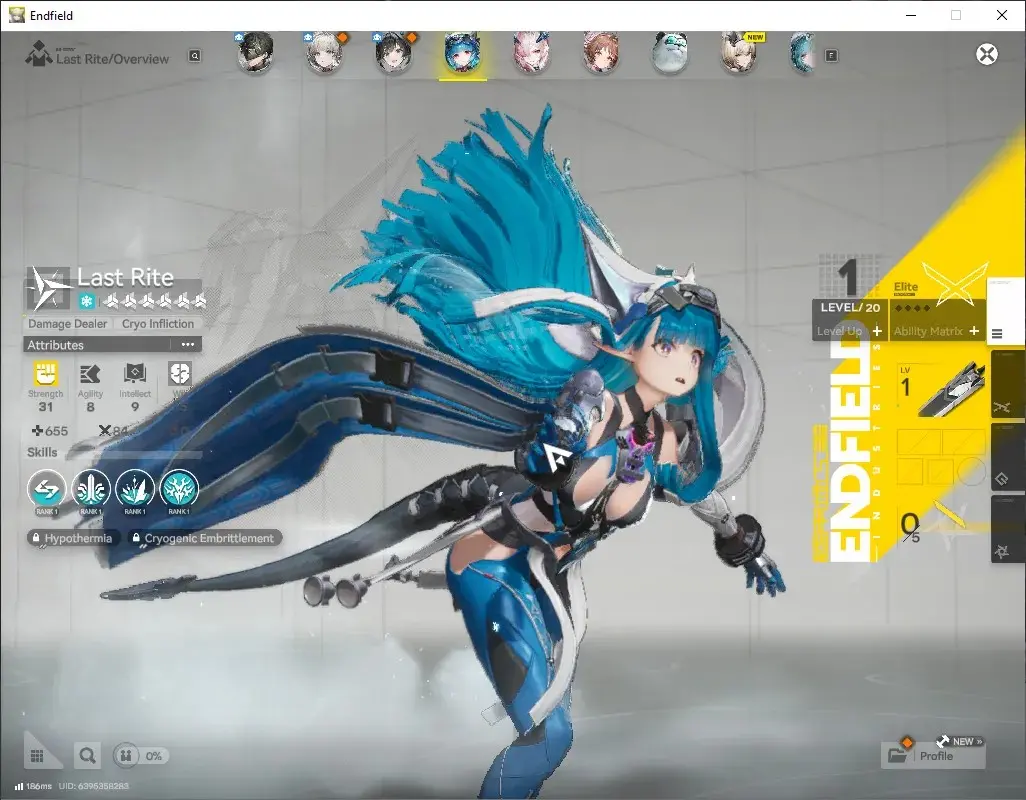Select the black-haired operator with orange marker
The height and width of the screenshot is (800, 1026).
click(x=393, y=52)
